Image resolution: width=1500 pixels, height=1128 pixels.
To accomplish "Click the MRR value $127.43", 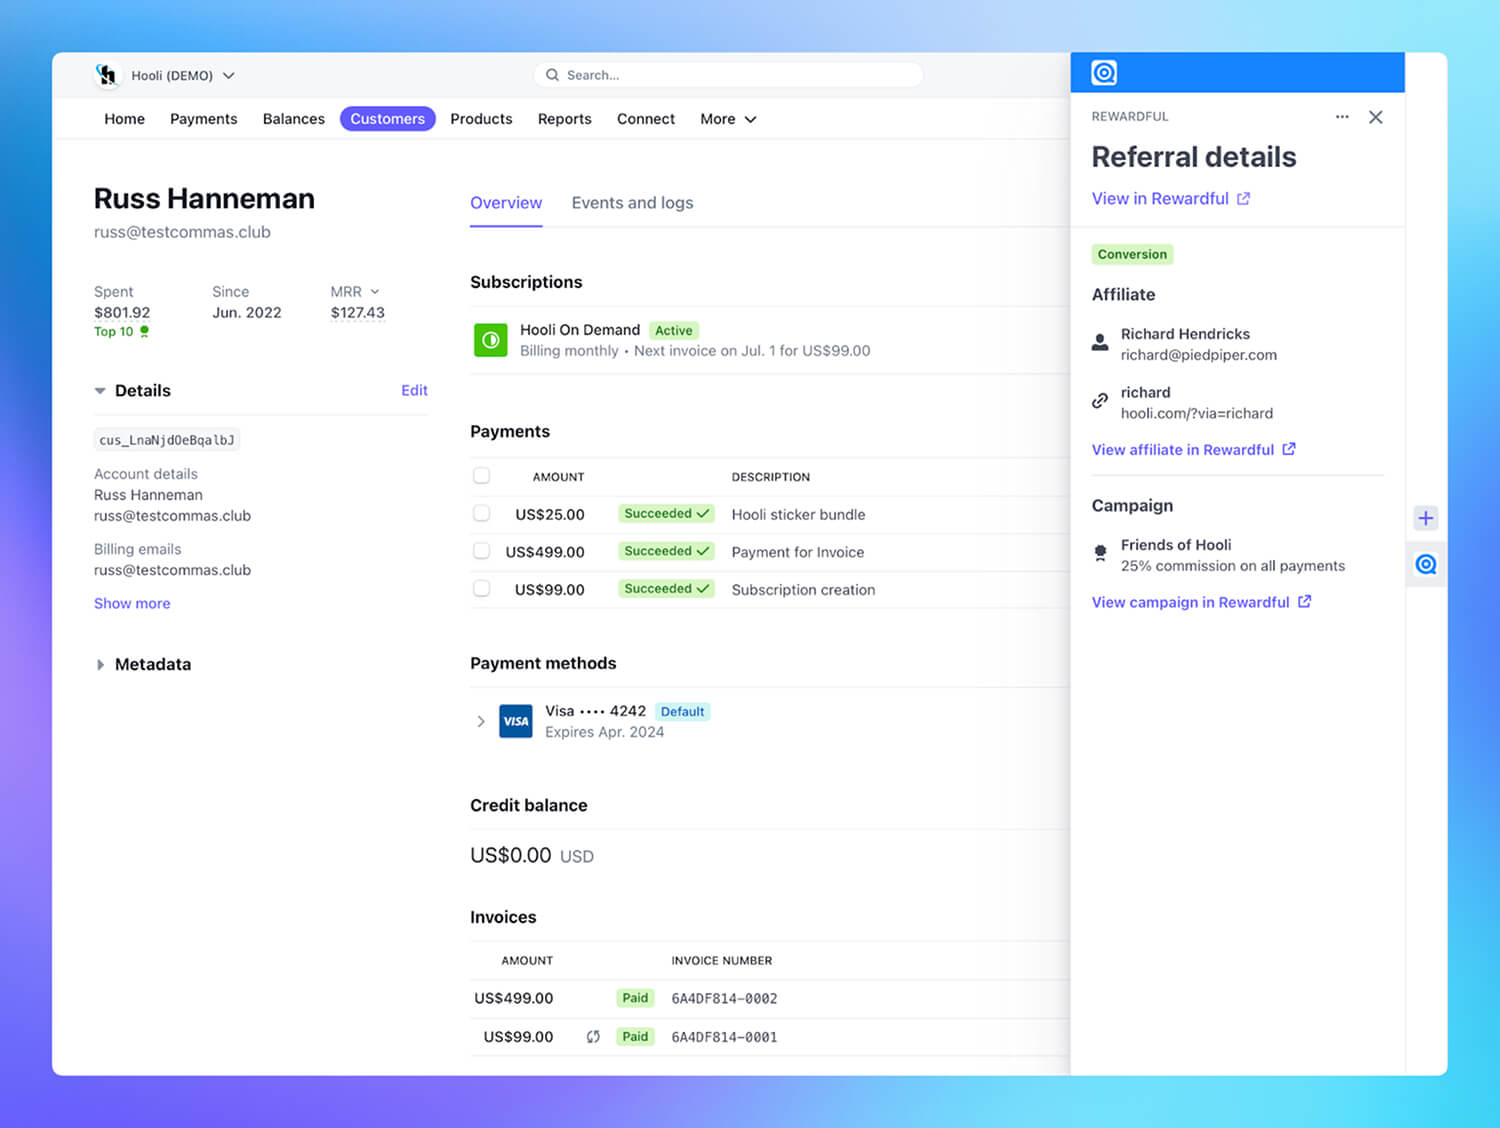I will (358, 313).
